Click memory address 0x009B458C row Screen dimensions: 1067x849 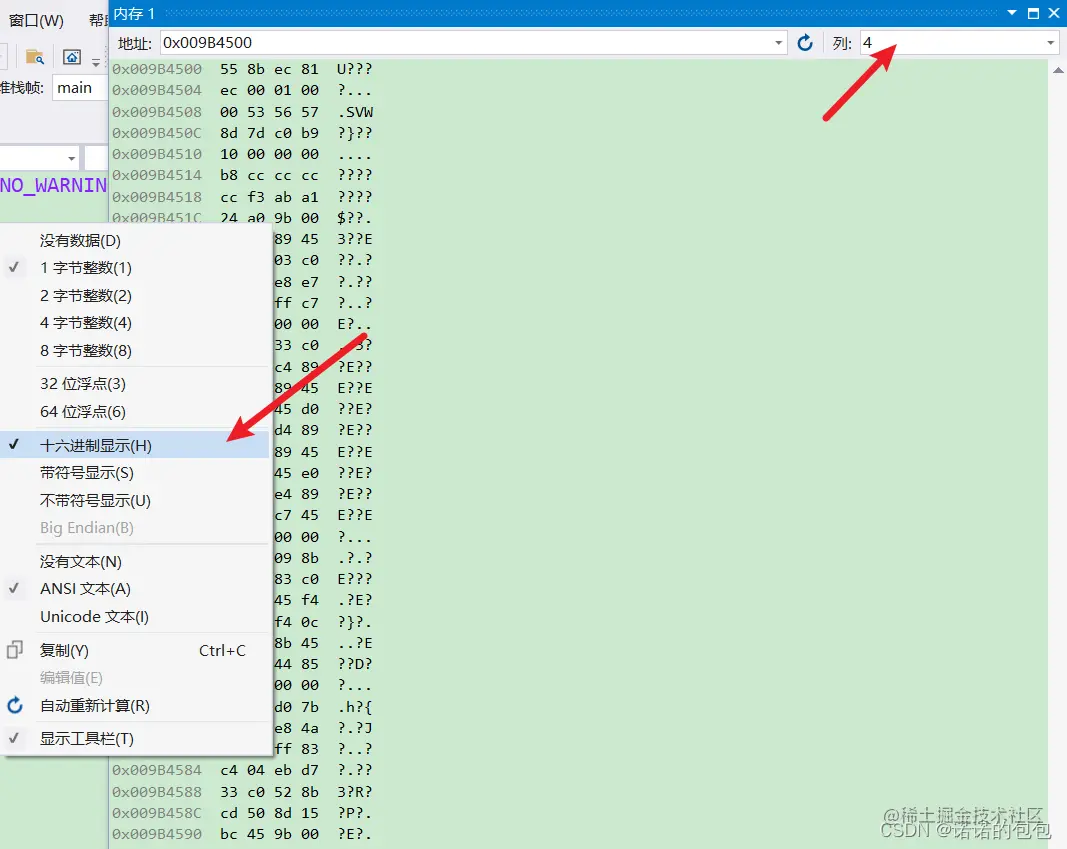coord(157,813)
